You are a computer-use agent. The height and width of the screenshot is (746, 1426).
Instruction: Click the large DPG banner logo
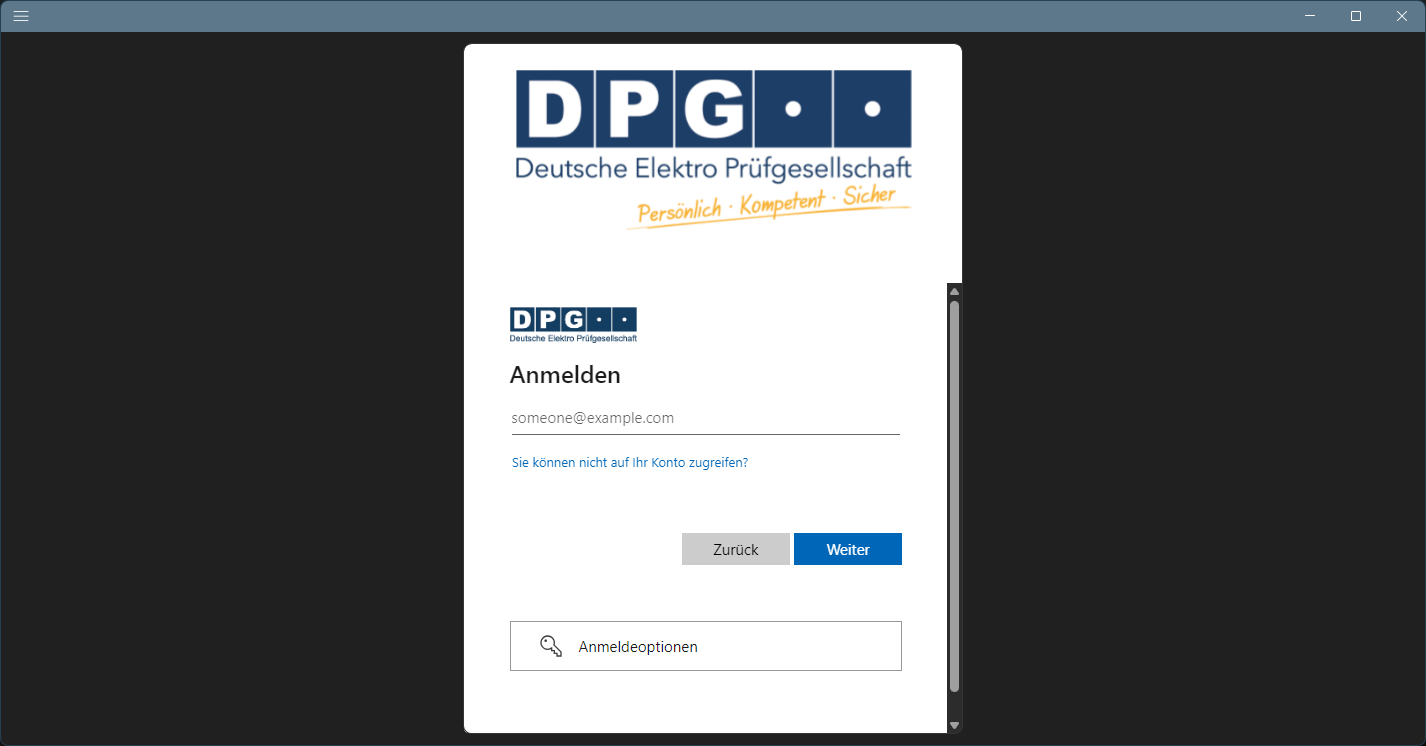point(713,149)
